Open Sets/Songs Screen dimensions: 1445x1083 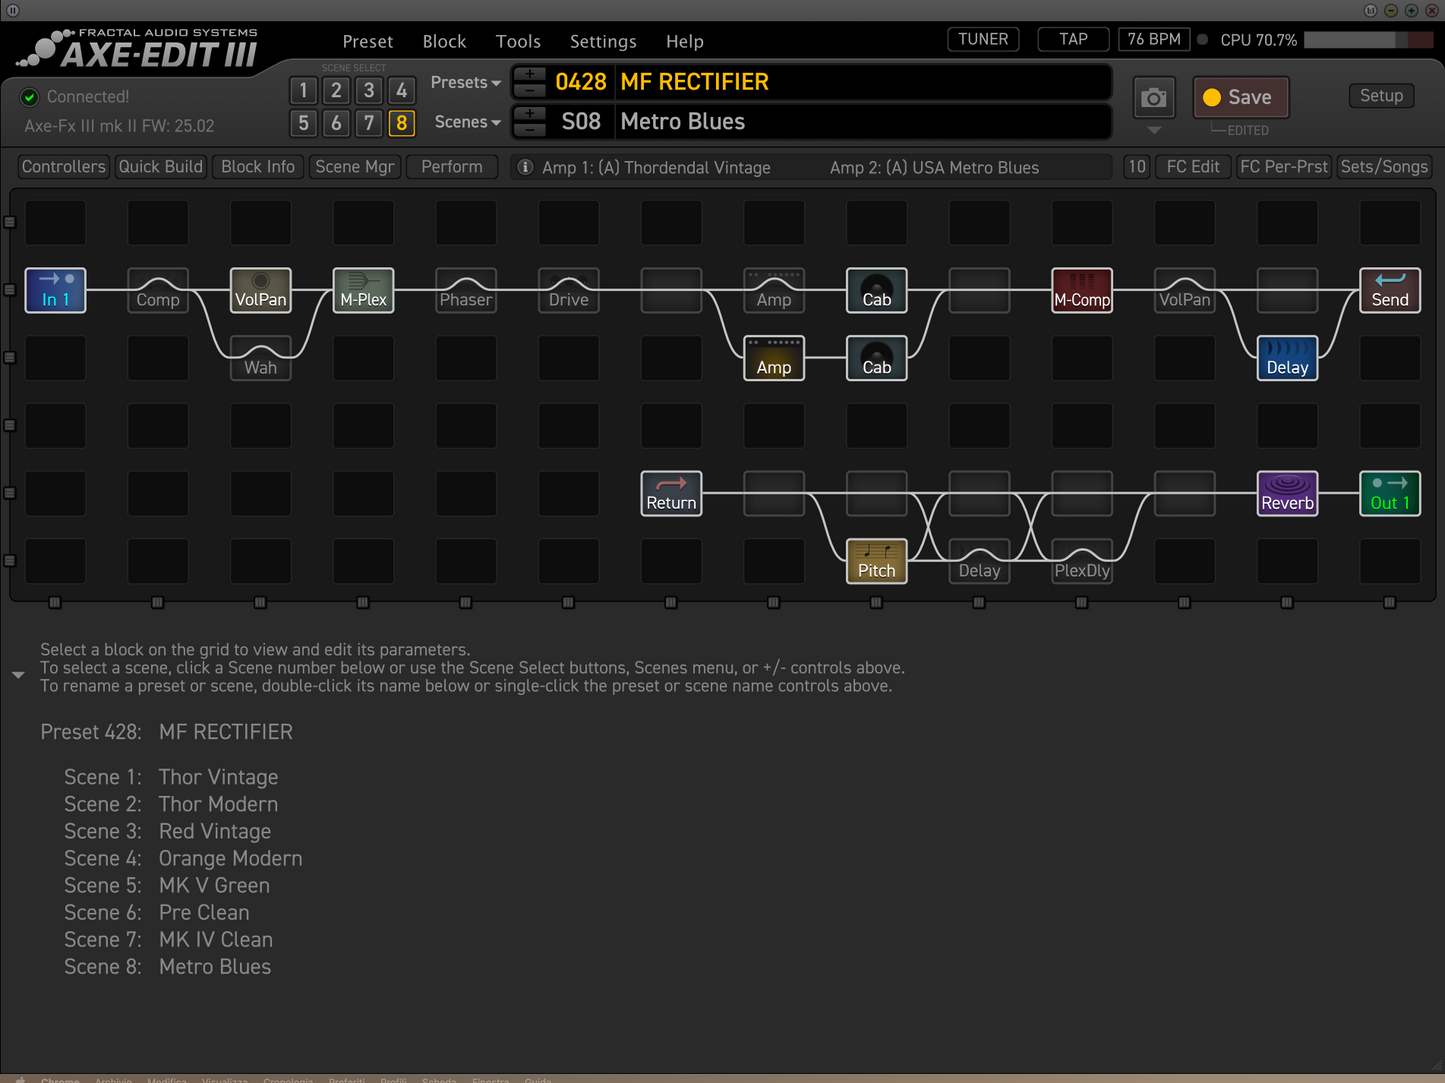1384,167
